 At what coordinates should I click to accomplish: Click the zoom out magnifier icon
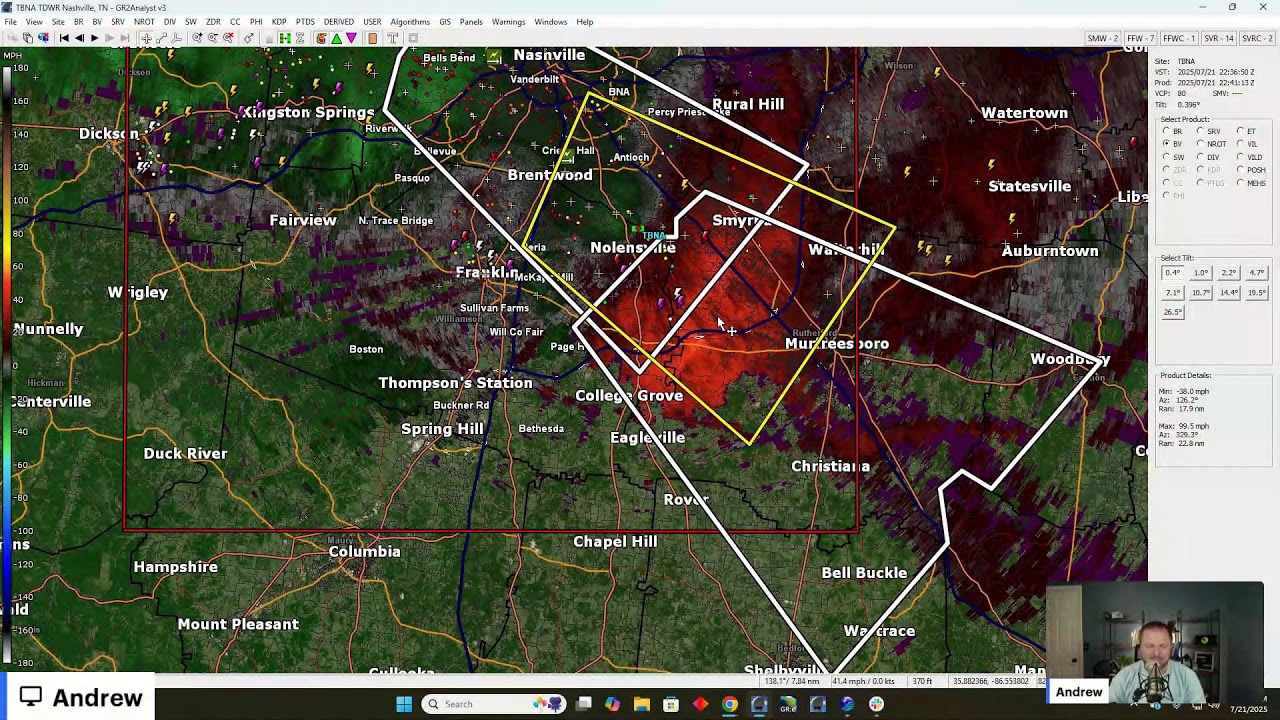[213, 38]
